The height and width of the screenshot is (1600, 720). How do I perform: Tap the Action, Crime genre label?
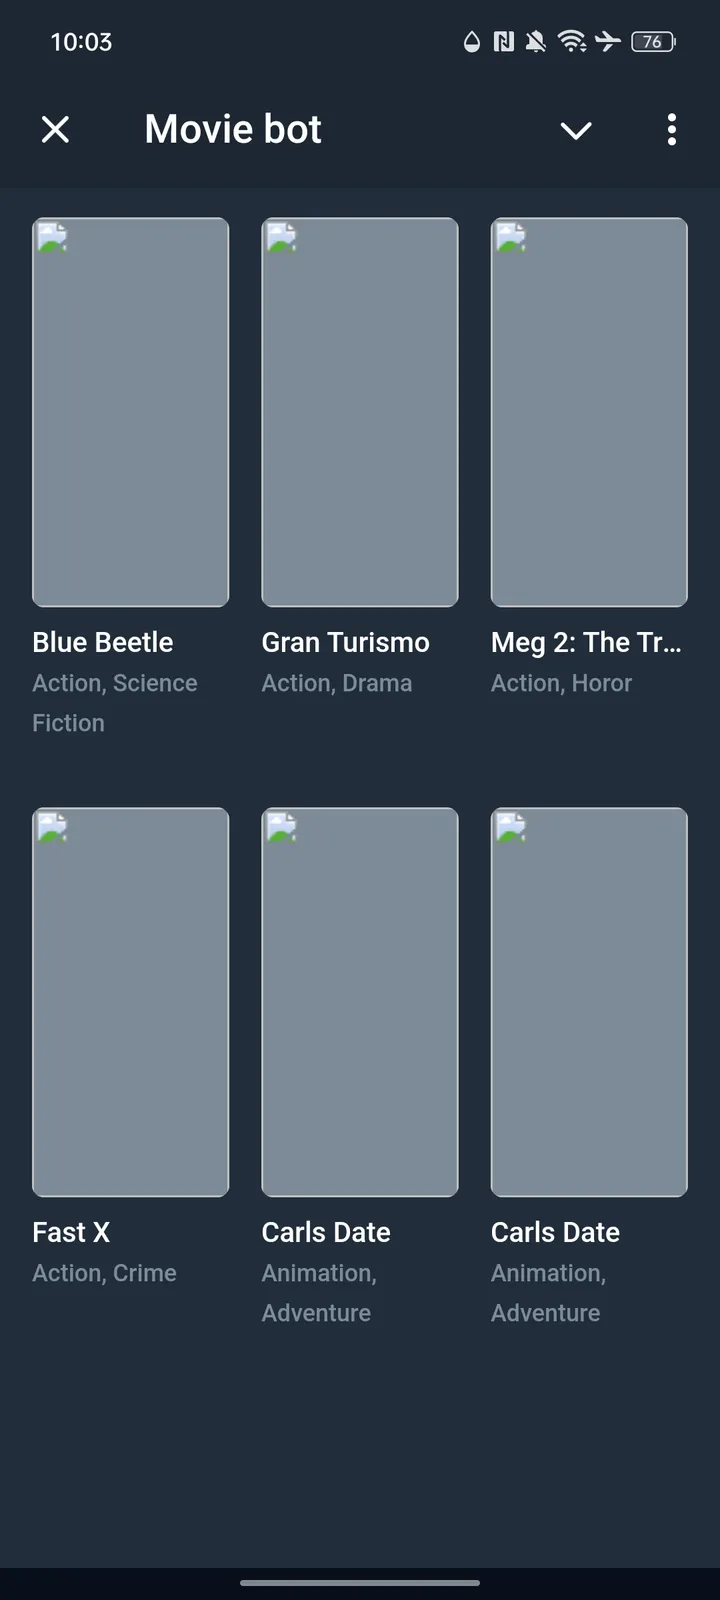[x=104, y=1273]
